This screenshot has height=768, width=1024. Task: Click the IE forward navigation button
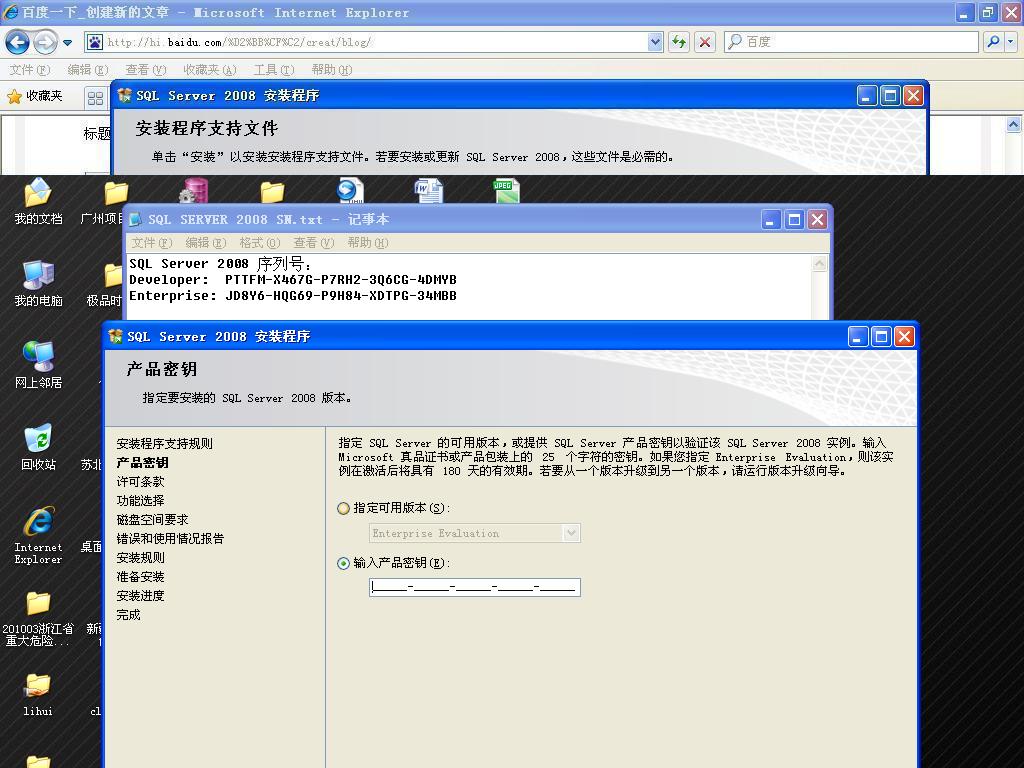(45, 42)
